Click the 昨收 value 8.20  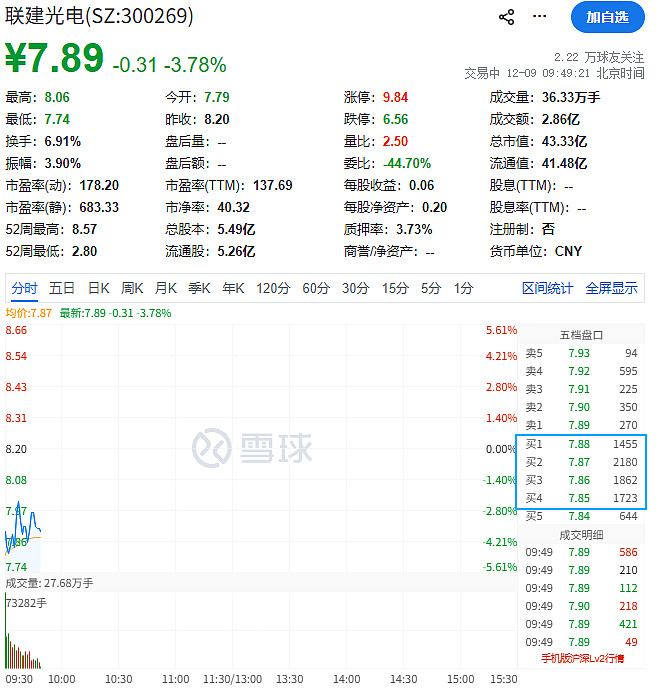pos(217,119)
